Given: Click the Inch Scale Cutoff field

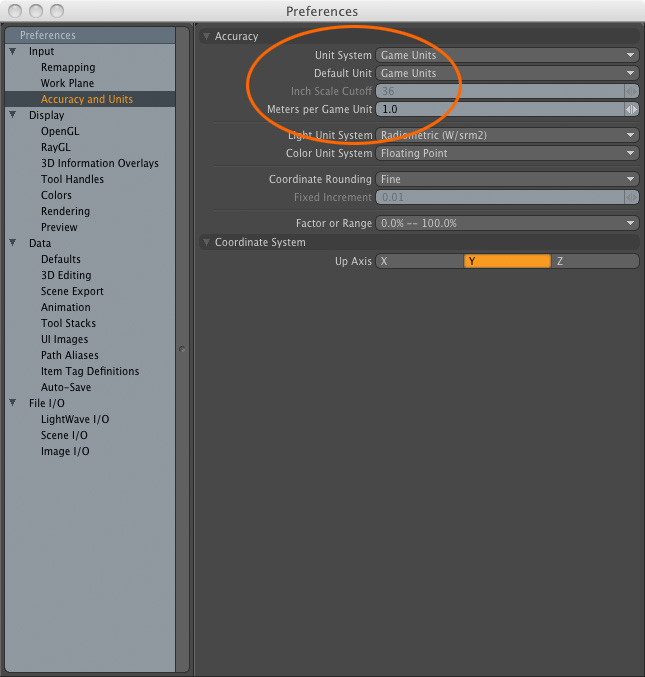Looking at the screenshot, I should (500, 91).
